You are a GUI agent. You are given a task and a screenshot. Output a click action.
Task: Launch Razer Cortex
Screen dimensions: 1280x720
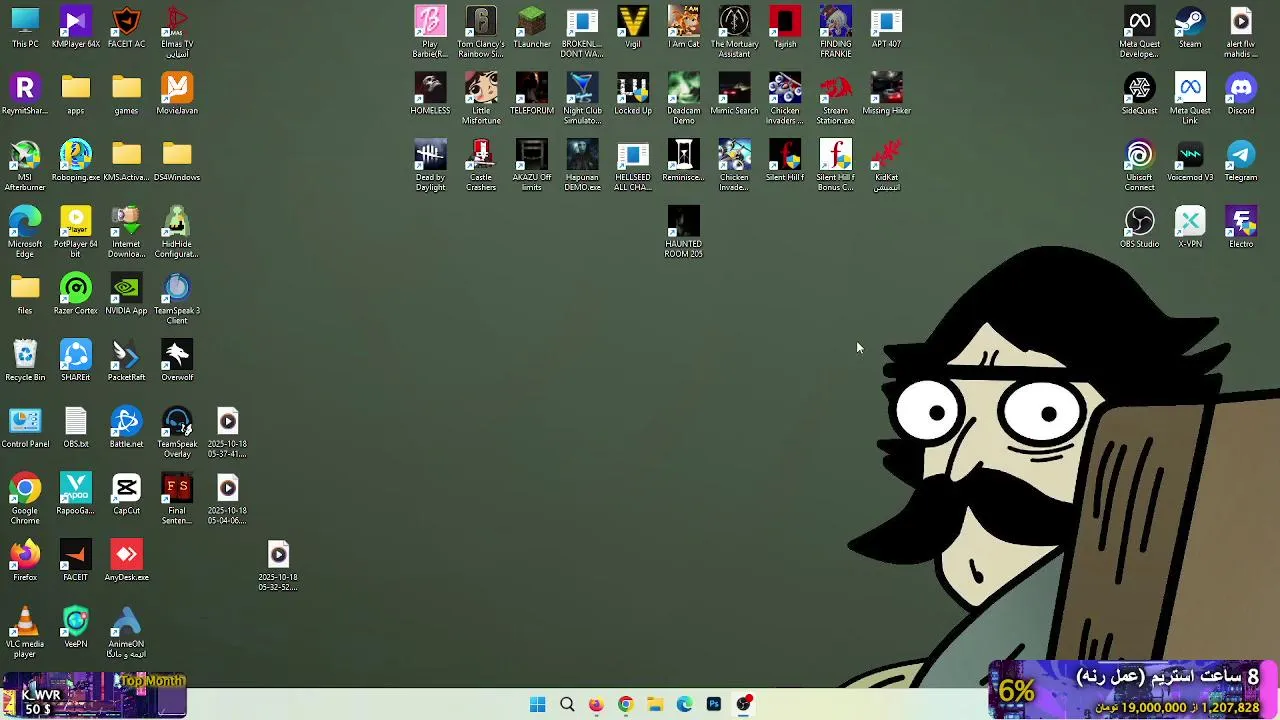click(x=76, y=294)
